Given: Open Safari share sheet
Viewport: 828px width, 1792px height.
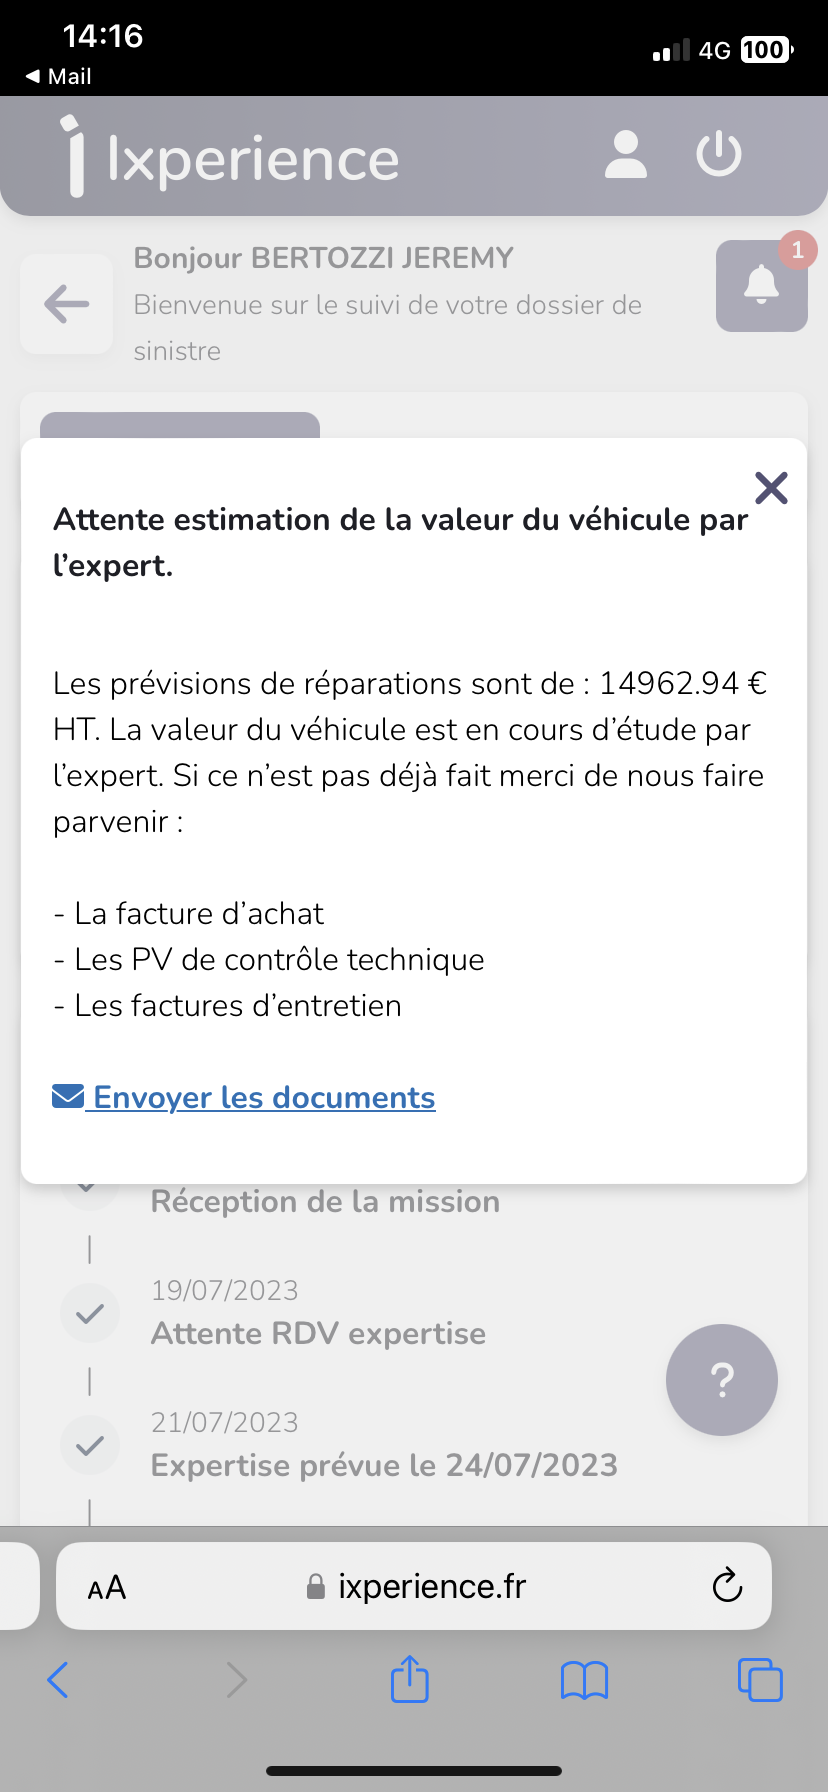Looking at the screenshot, I should click(410, 1679).
